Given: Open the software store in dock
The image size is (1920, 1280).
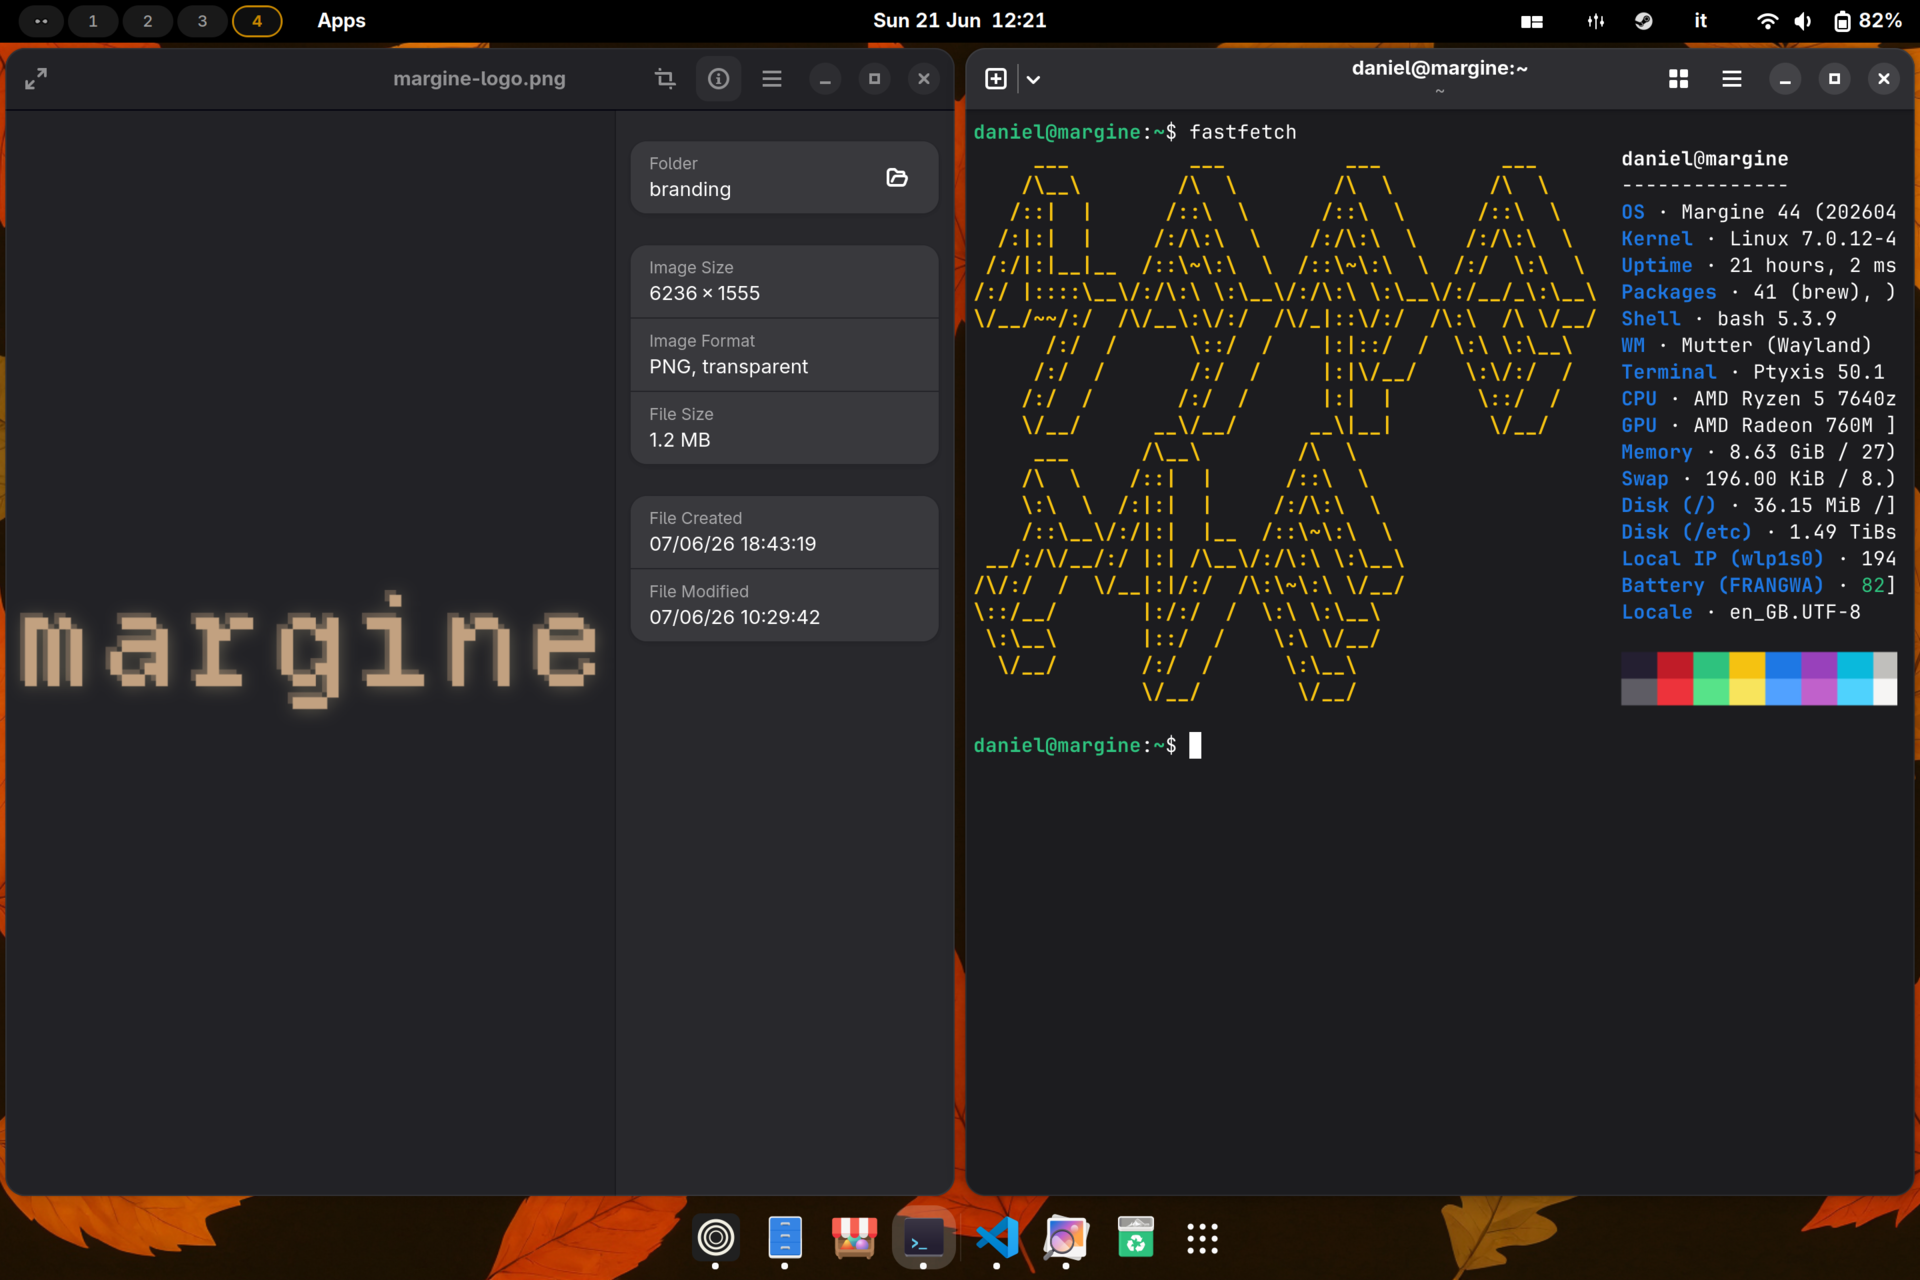Looking at the screenshot, I should click(x=854, y=1238).
